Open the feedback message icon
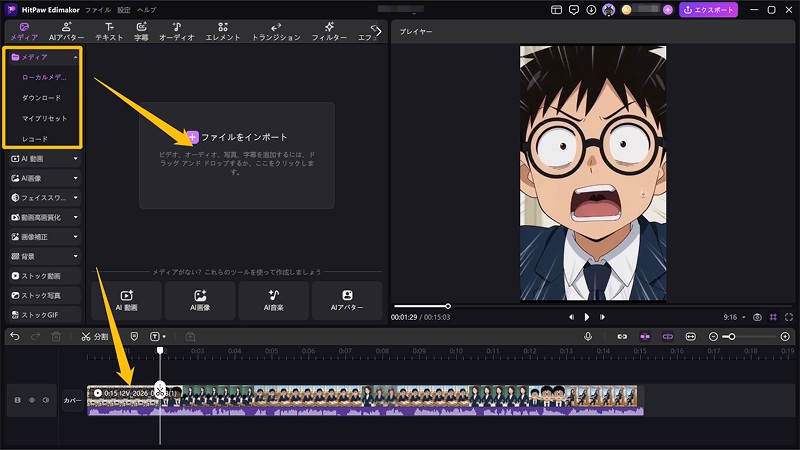This screenshot has width=800, height=450. 574,10
